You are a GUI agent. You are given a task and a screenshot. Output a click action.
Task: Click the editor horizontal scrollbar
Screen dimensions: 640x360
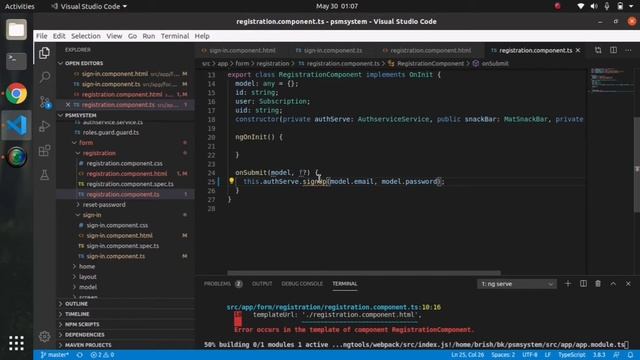[x=364, y=273]
